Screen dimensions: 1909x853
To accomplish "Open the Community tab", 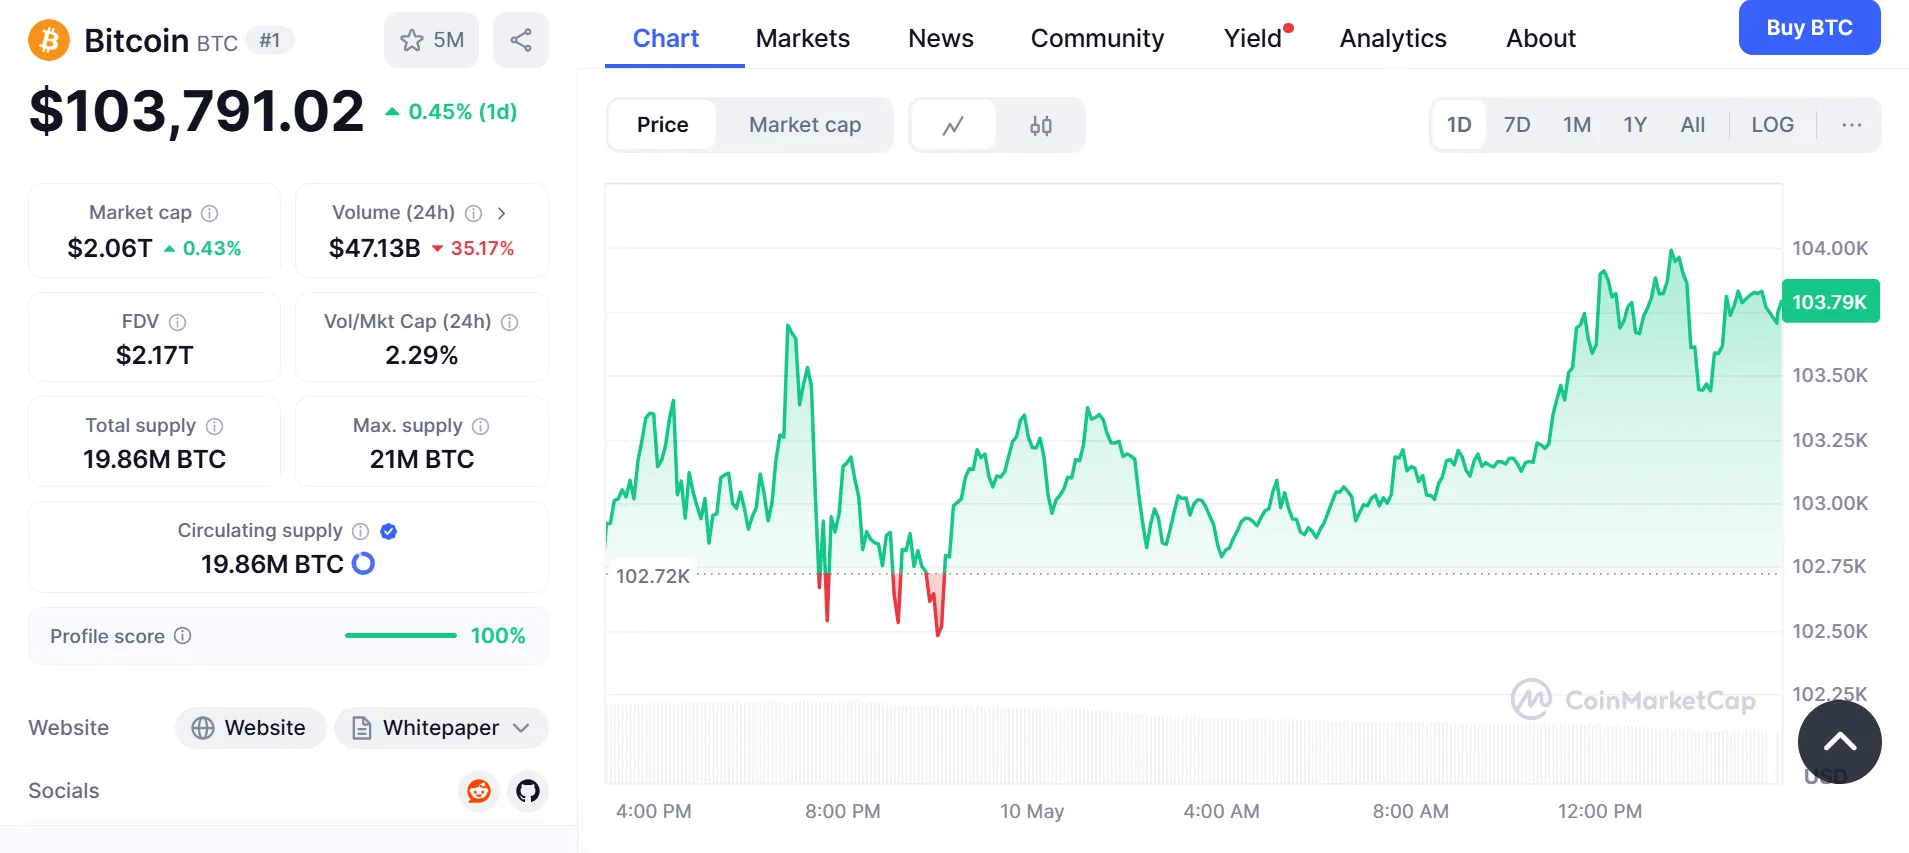I will (1097, 39).
